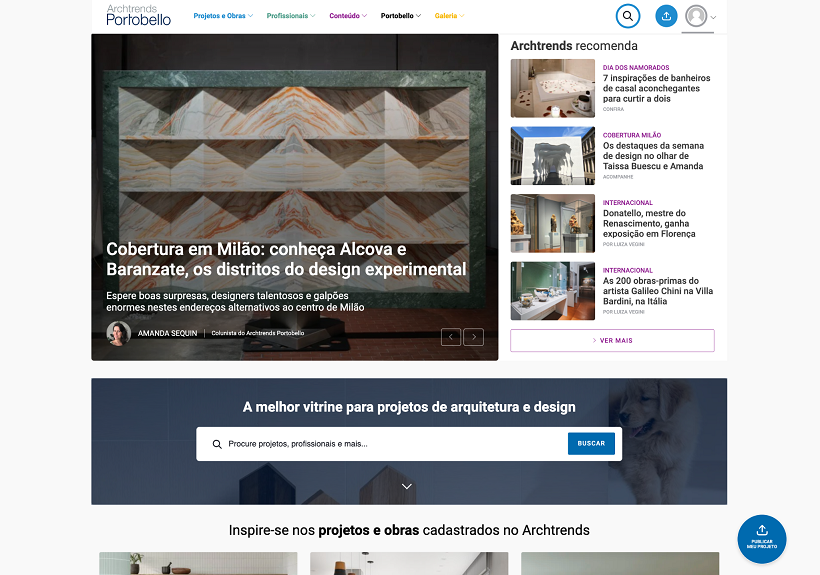Open thumbnail of Donatello exhibition article
820x575 pixels.
pos(553,223)
